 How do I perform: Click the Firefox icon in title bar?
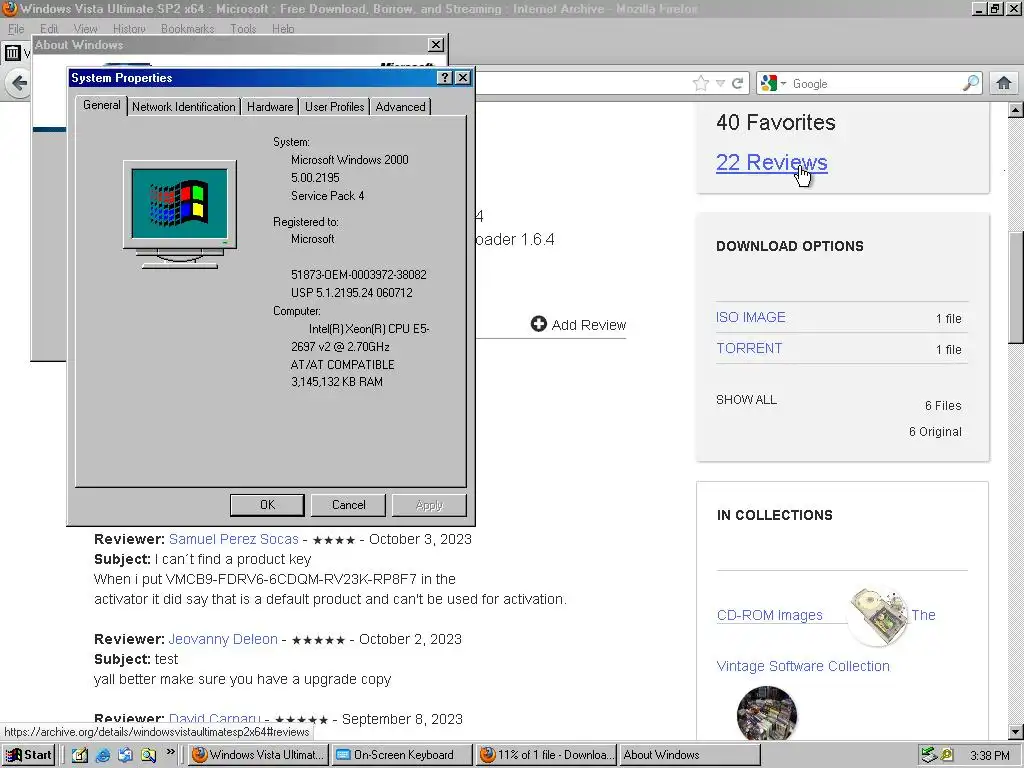9,8
